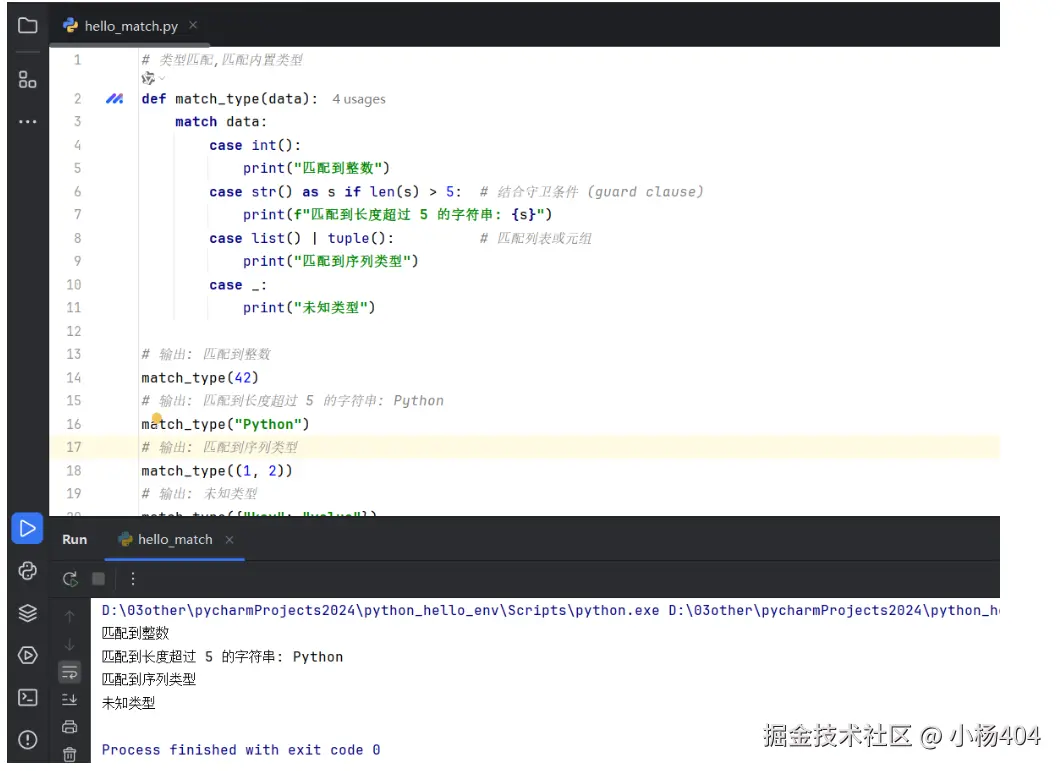Open the Problems tool window icon

(x=27, y=739)
